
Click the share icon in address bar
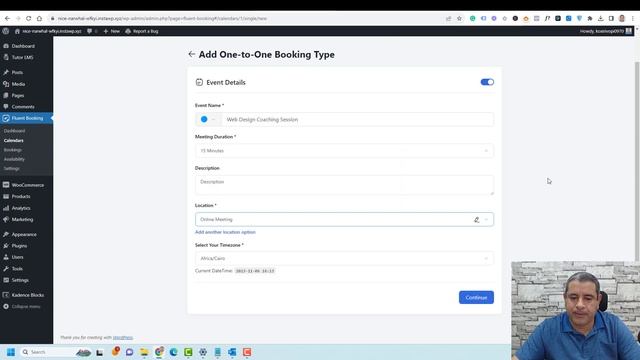pos(449,18)
